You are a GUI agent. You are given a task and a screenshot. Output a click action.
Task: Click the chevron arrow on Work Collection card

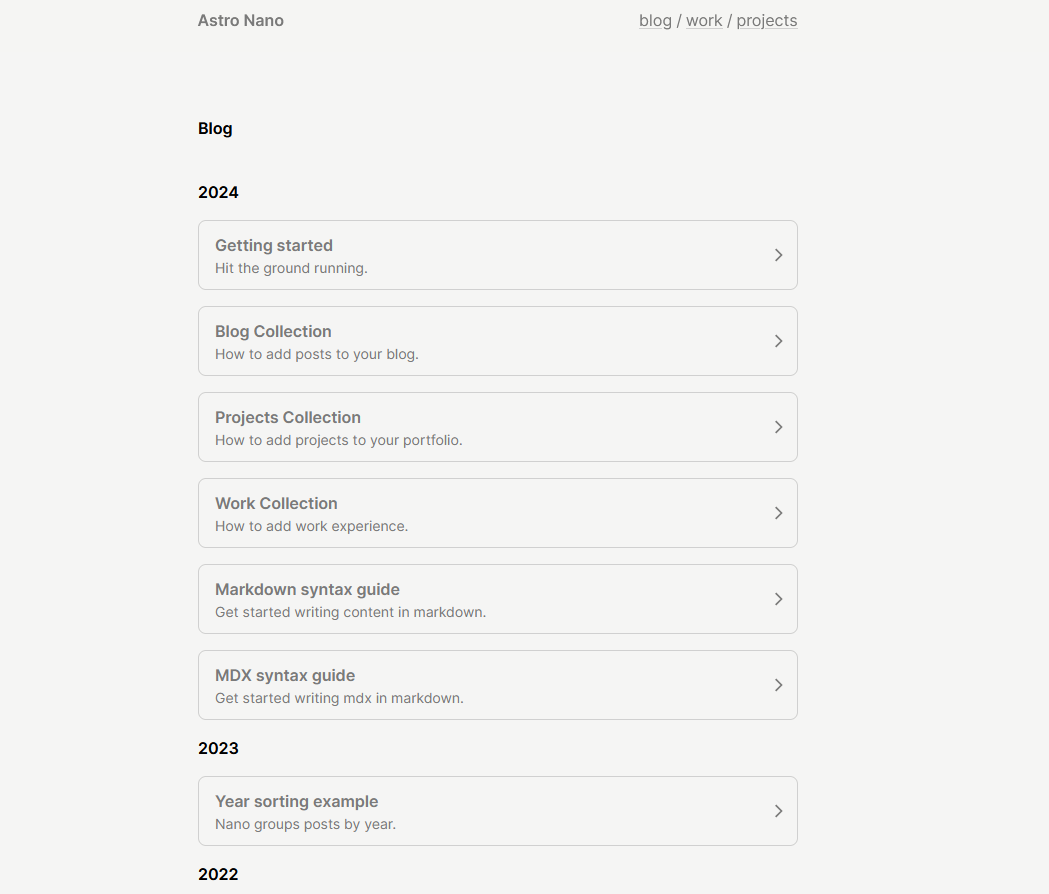(x=778, y=513)
